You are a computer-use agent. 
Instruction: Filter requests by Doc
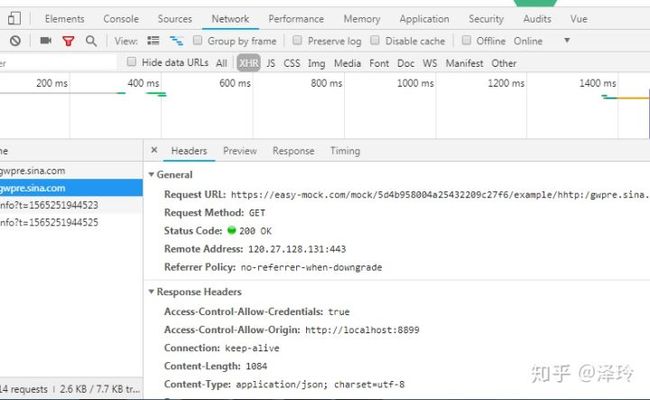406,63
